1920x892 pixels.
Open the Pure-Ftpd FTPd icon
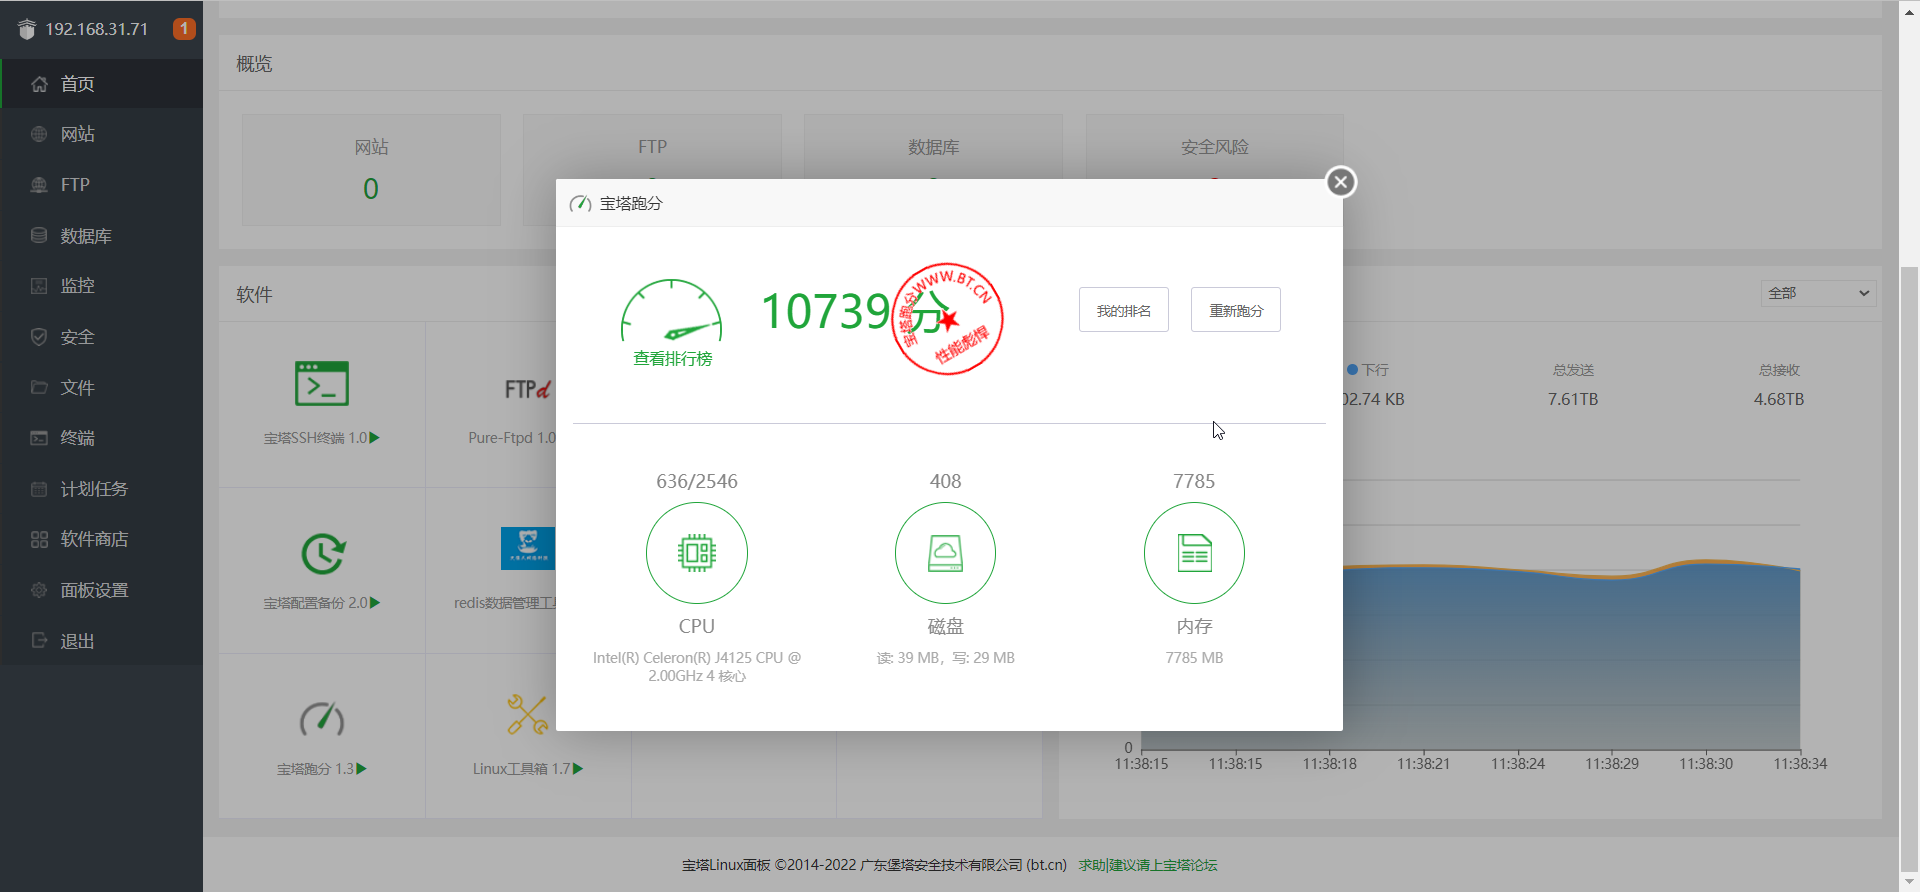[x=528, y=389]
